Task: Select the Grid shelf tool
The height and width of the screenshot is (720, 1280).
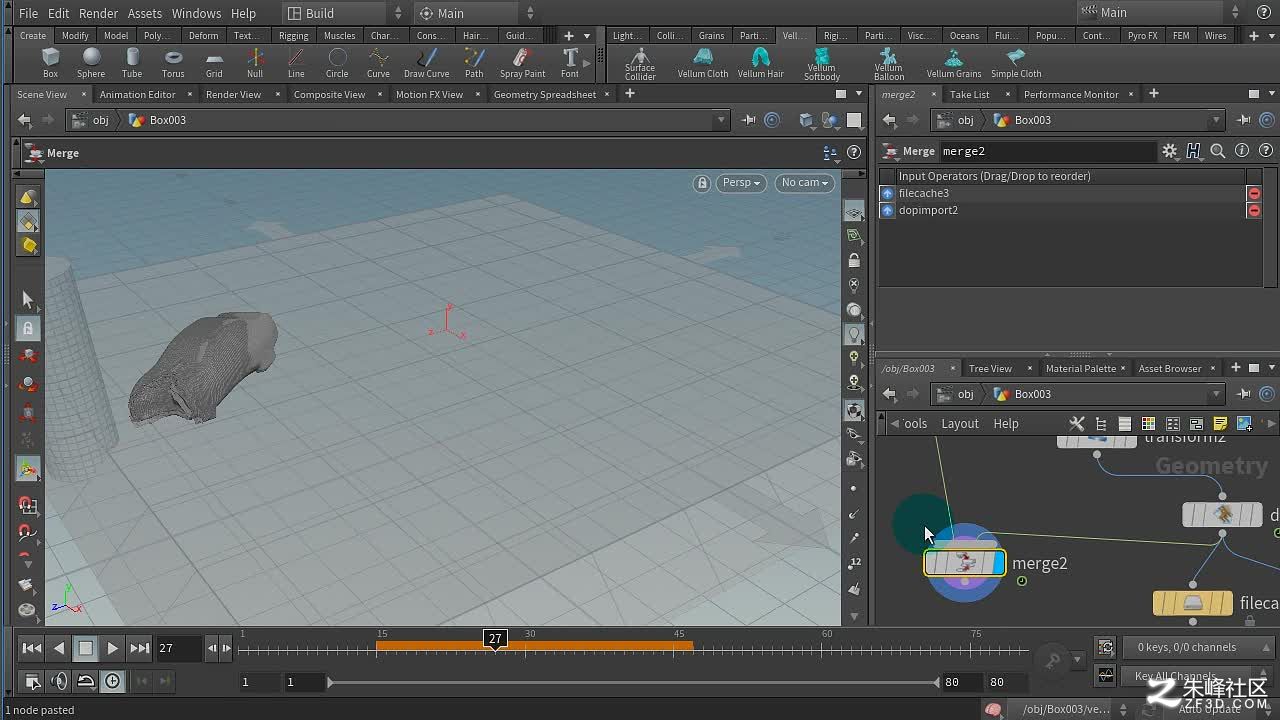Action: (214, 63)
